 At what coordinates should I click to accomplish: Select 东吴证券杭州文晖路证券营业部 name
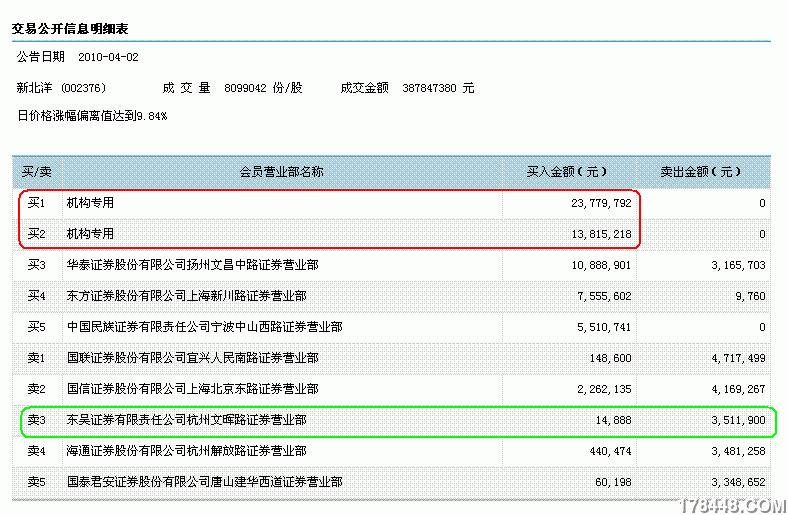tap(186, 420)
